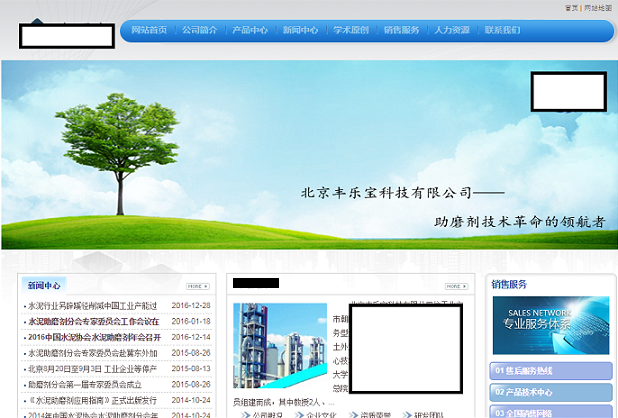Click 销售服务 in the navigation bar

[x=402, y=30]
